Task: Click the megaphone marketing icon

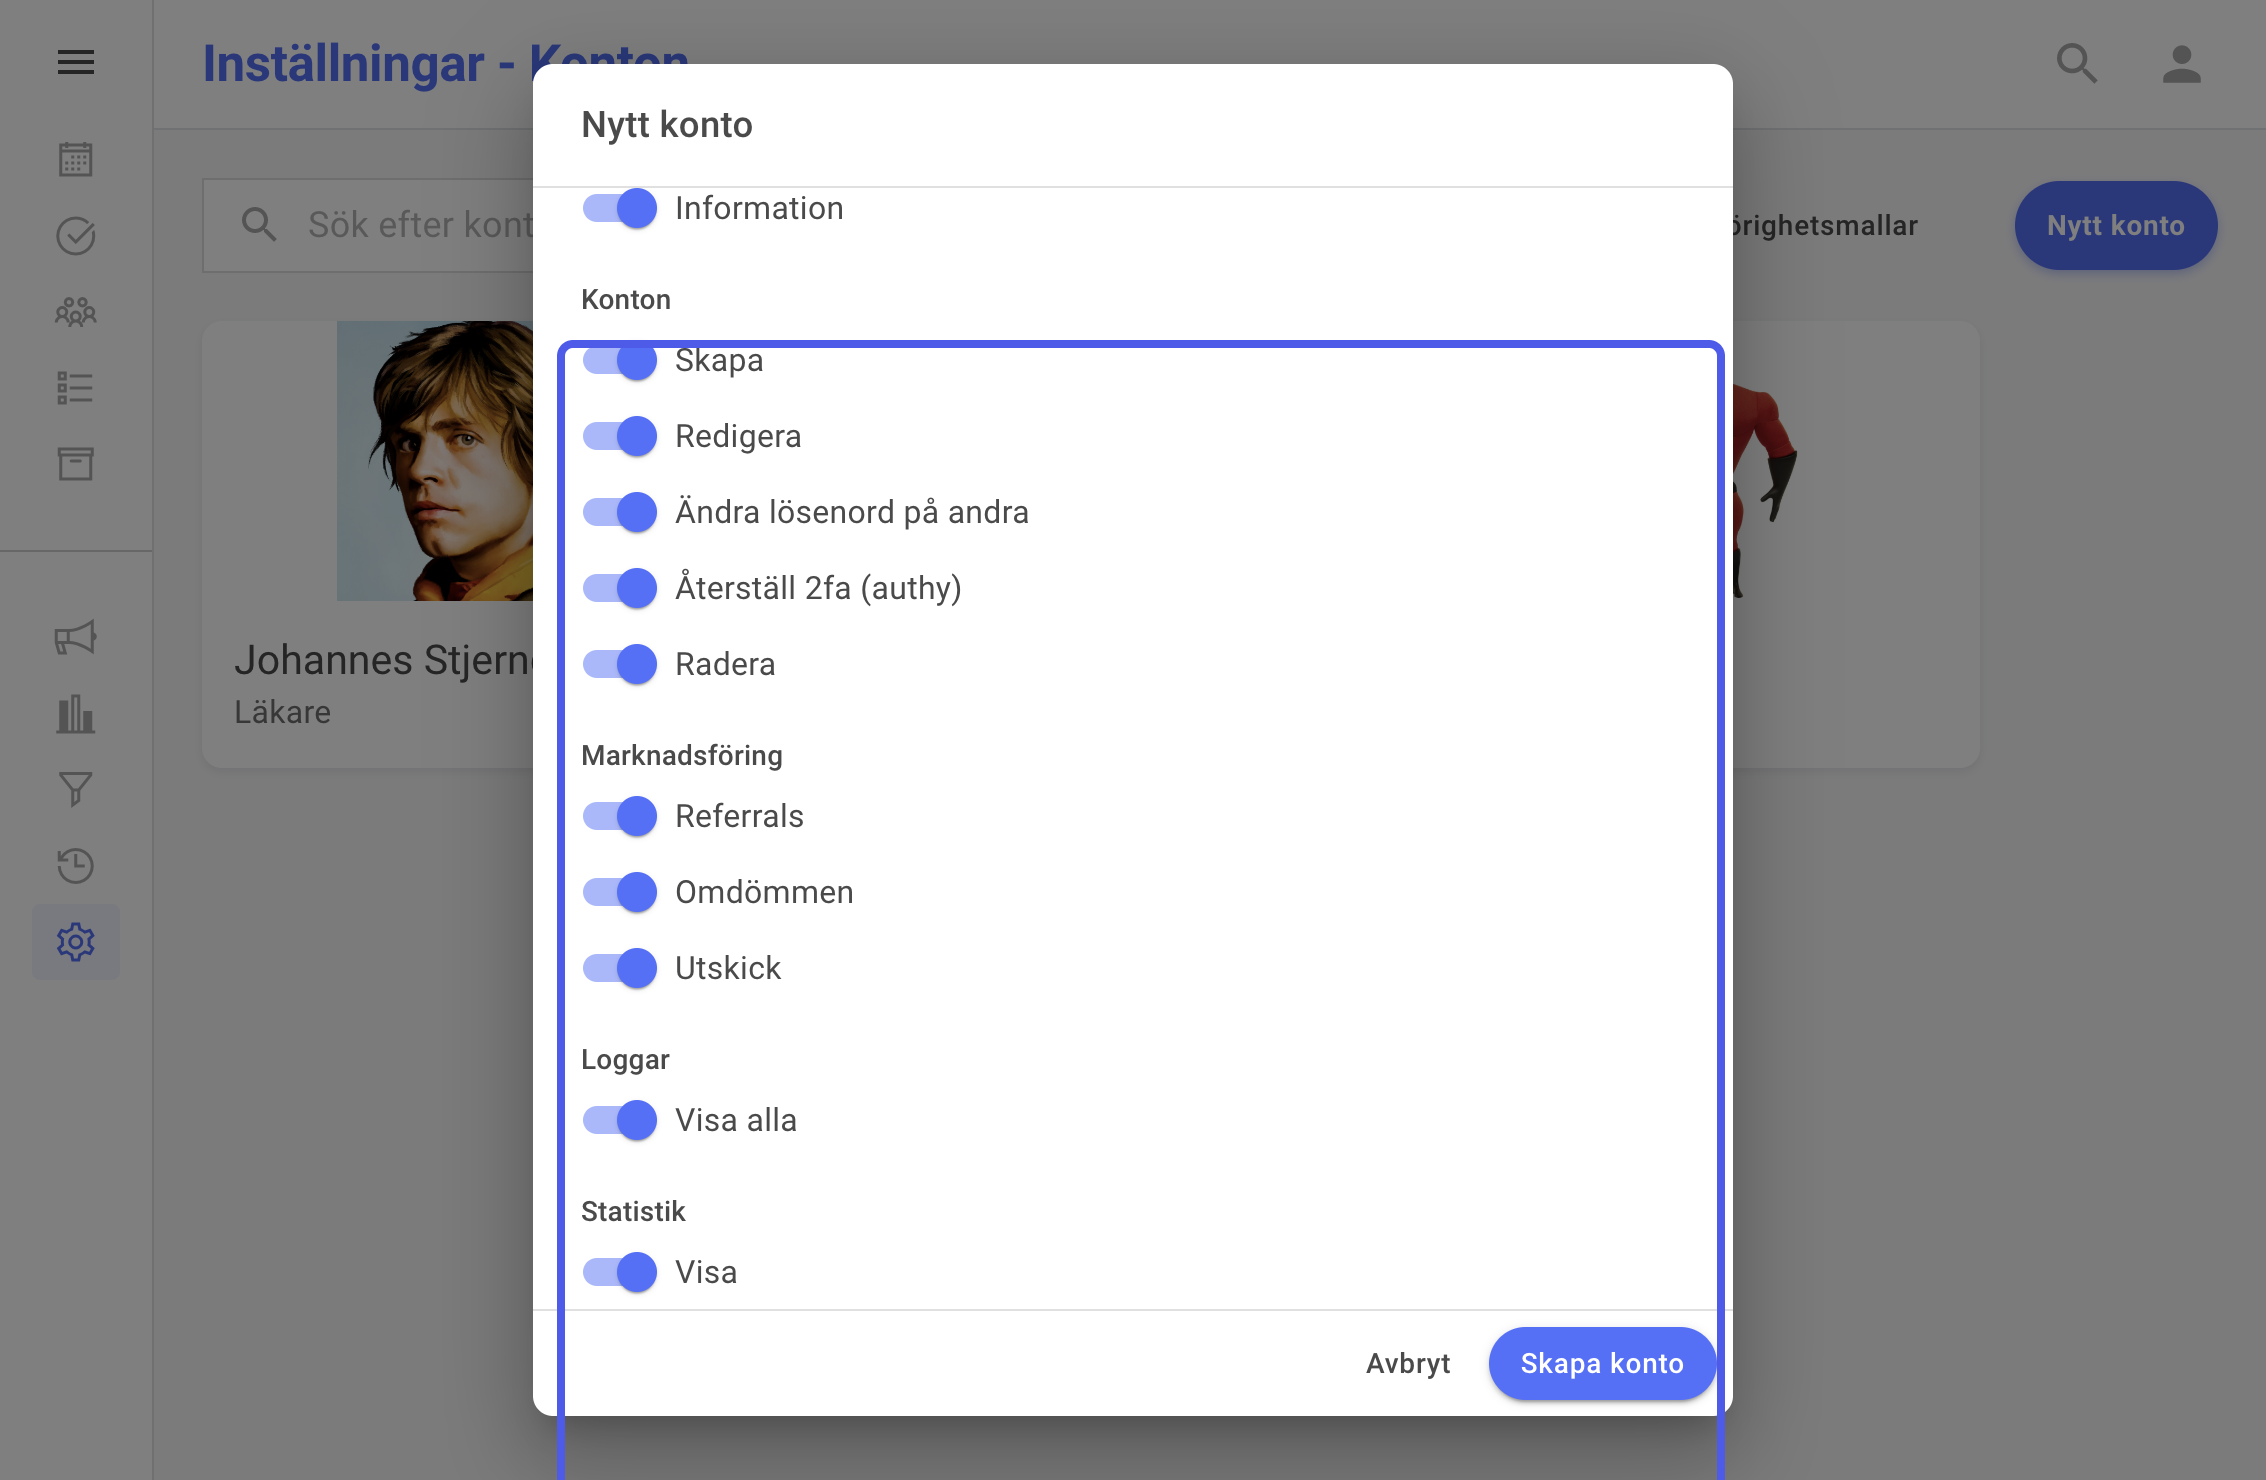Action: click(x=76, y=637)
